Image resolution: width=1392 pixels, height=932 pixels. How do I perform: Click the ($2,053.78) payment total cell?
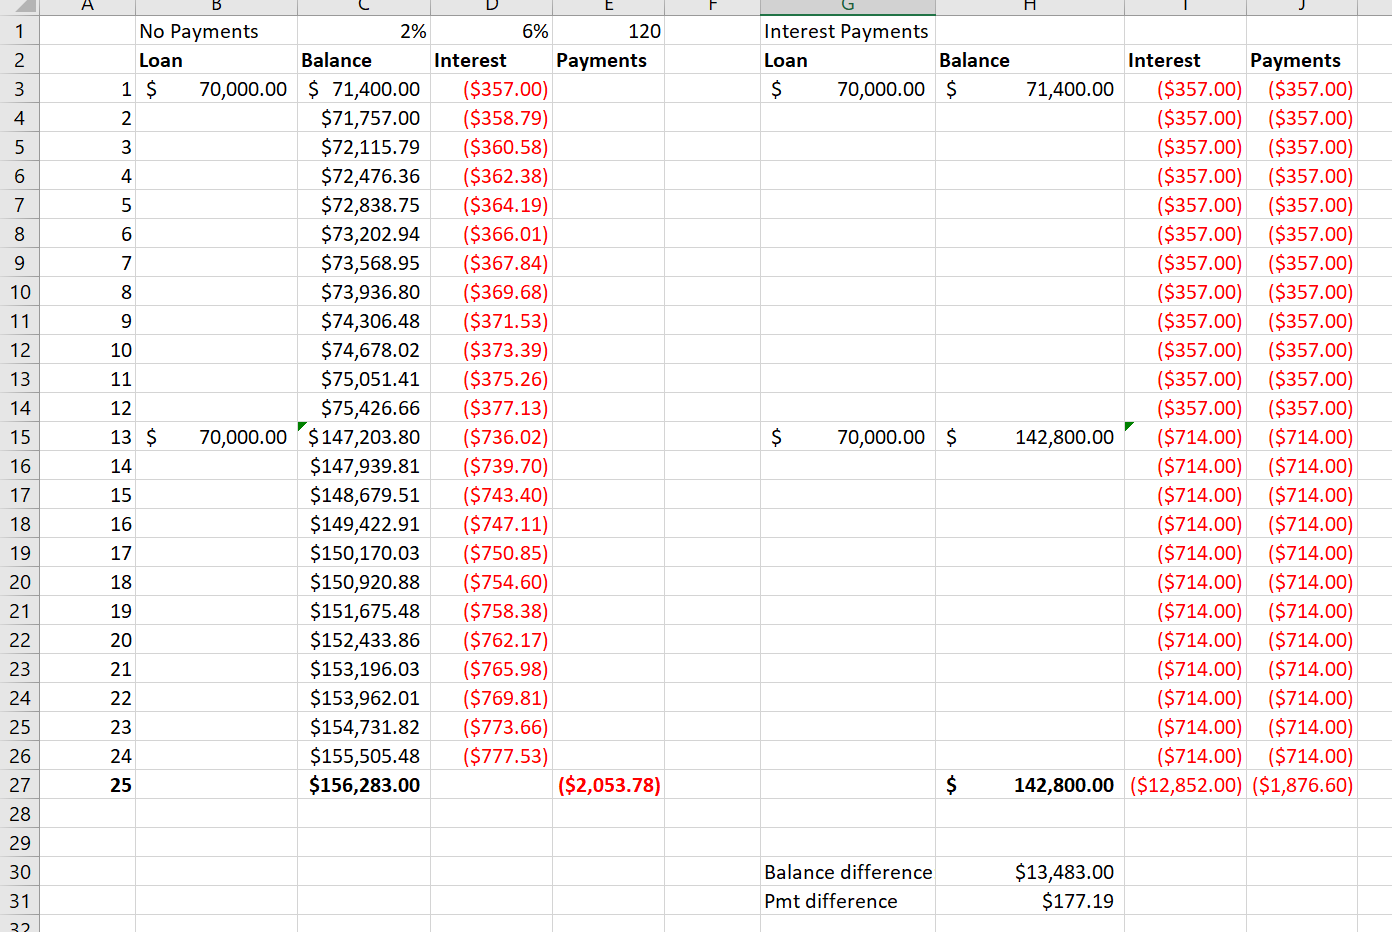(608, 785)
